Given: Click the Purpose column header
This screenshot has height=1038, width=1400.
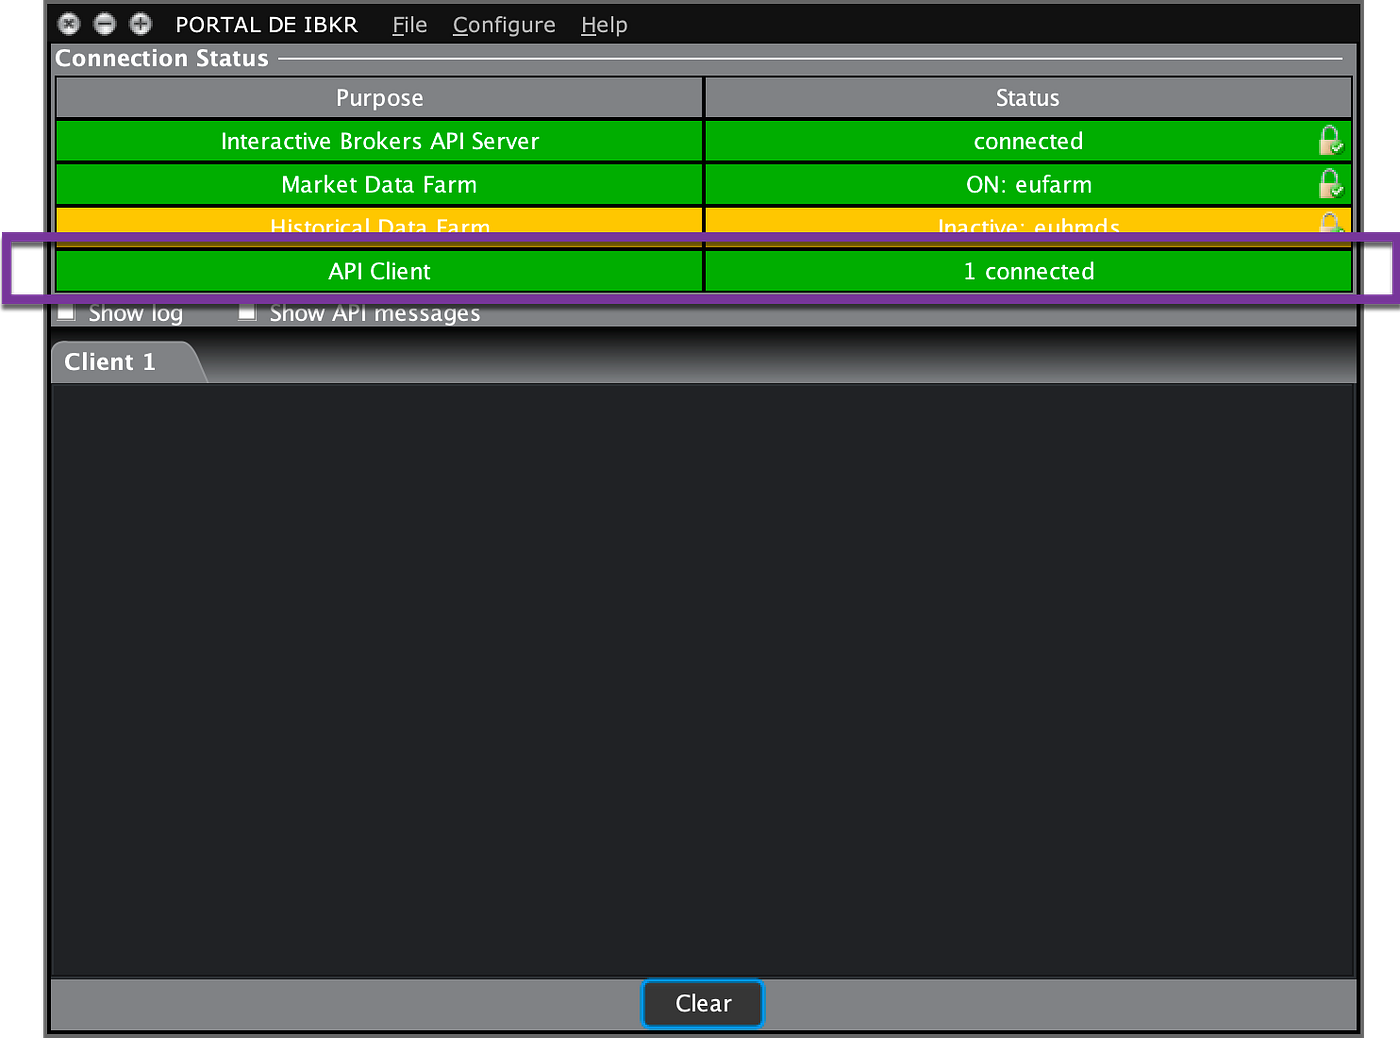Looking at the screenshot, I should click(379, 98).
